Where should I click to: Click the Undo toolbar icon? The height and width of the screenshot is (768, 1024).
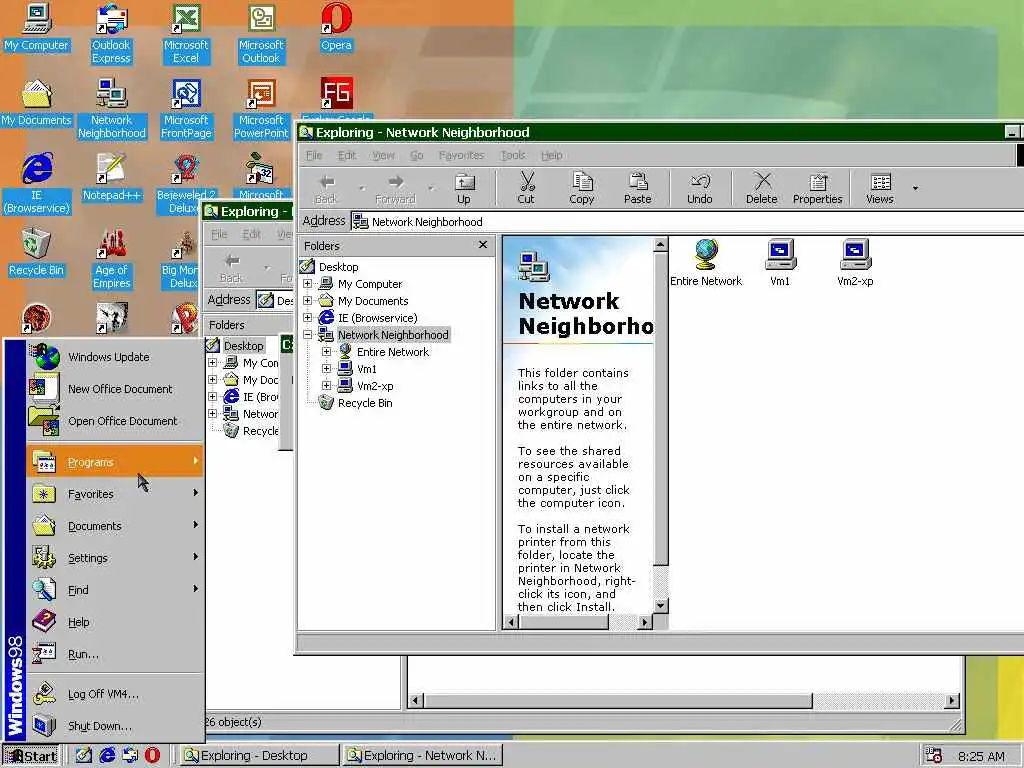tap(699, 188)
